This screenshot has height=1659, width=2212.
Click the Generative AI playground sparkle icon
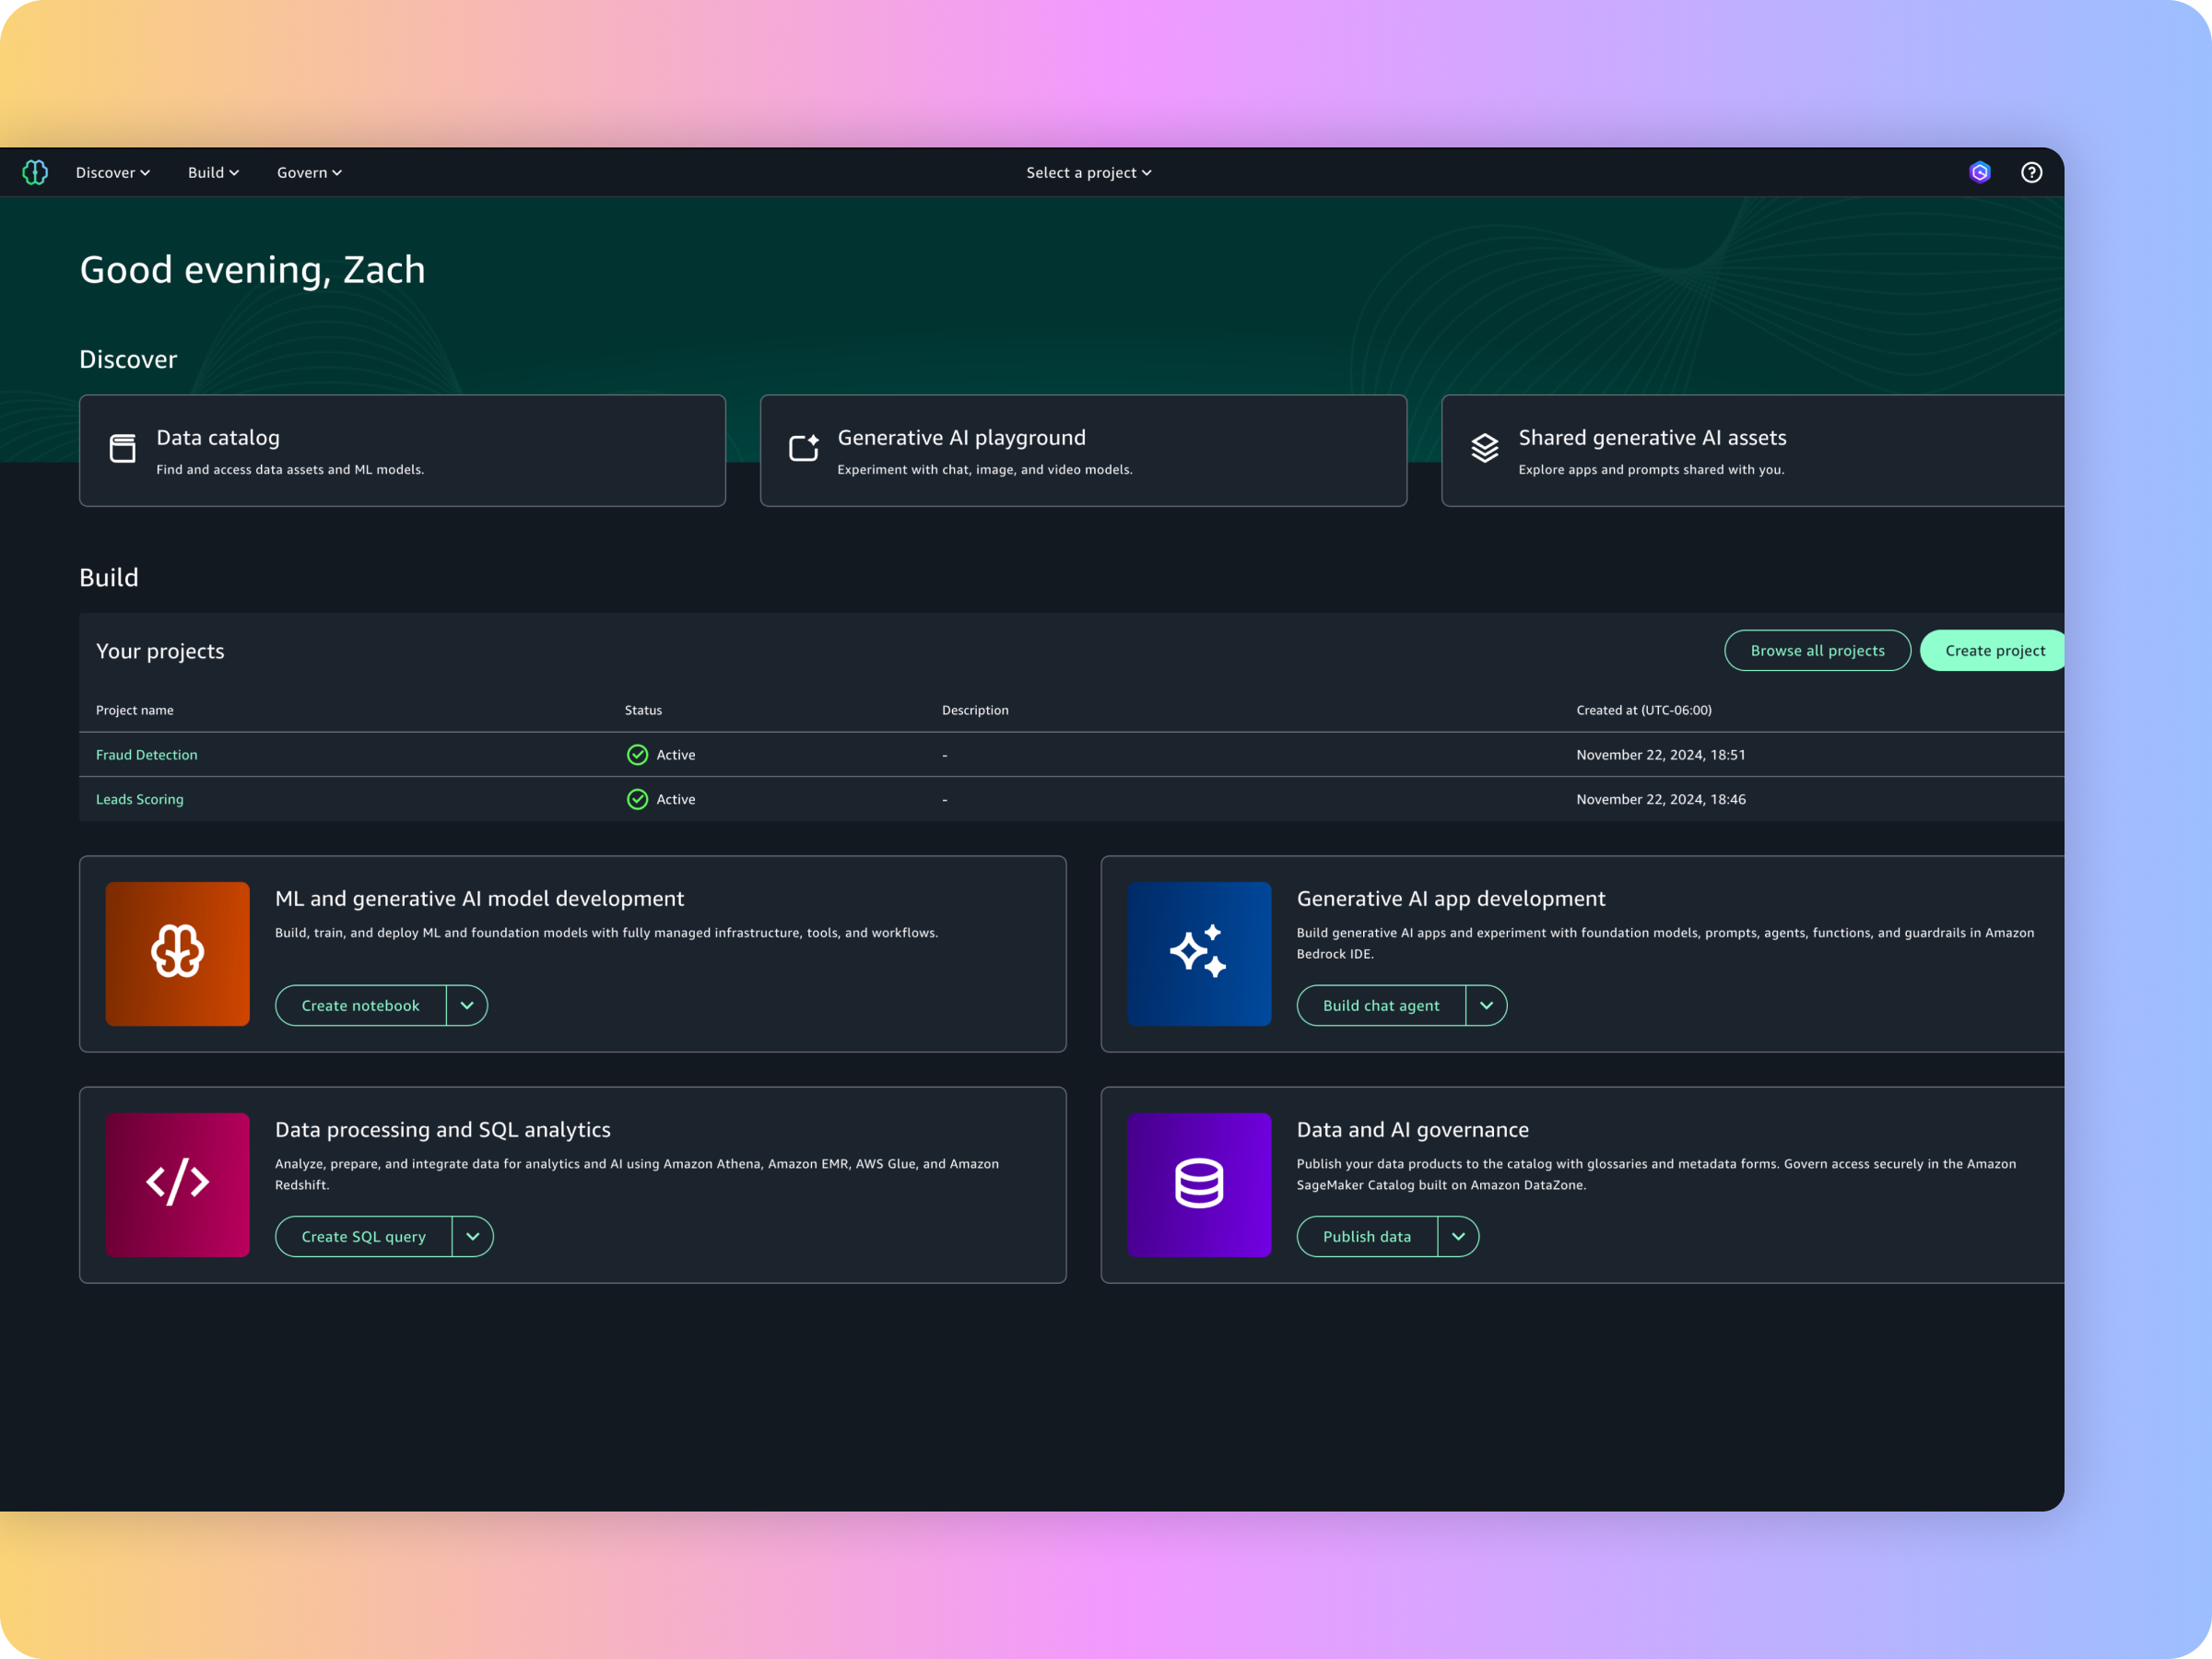click(x=803, y=448)
